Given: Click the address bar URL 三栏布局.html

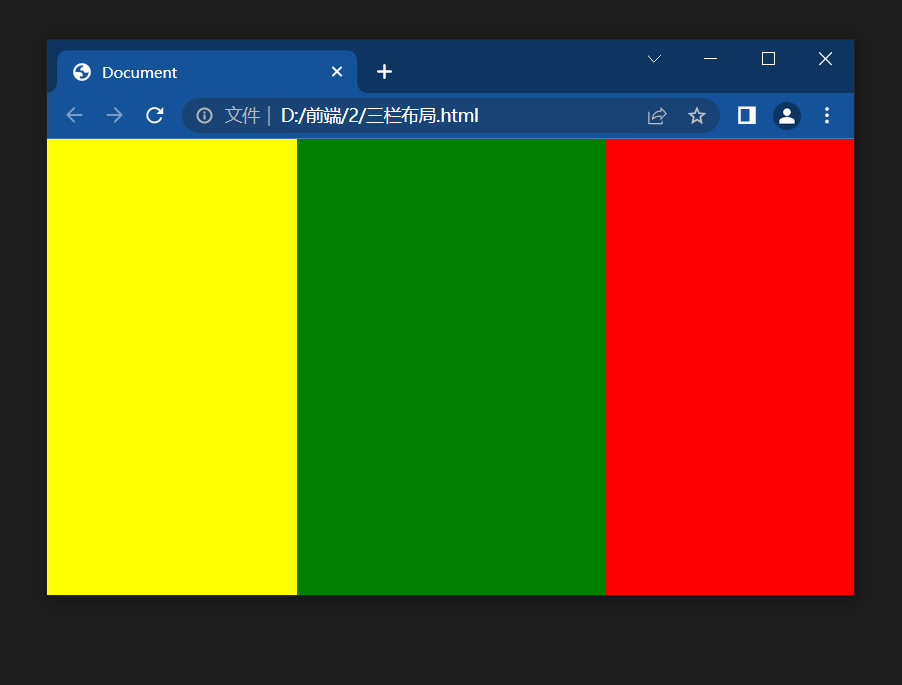Looking at the screenshot, I should (x=379, y=116).
